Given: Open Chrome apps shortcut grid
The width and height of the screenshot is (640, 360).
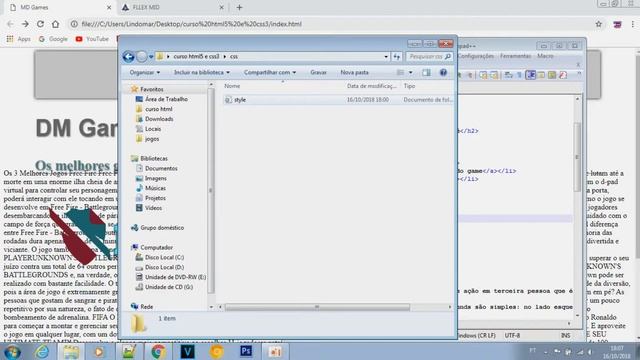Looking at the screenshot, I should pos(10,39).
